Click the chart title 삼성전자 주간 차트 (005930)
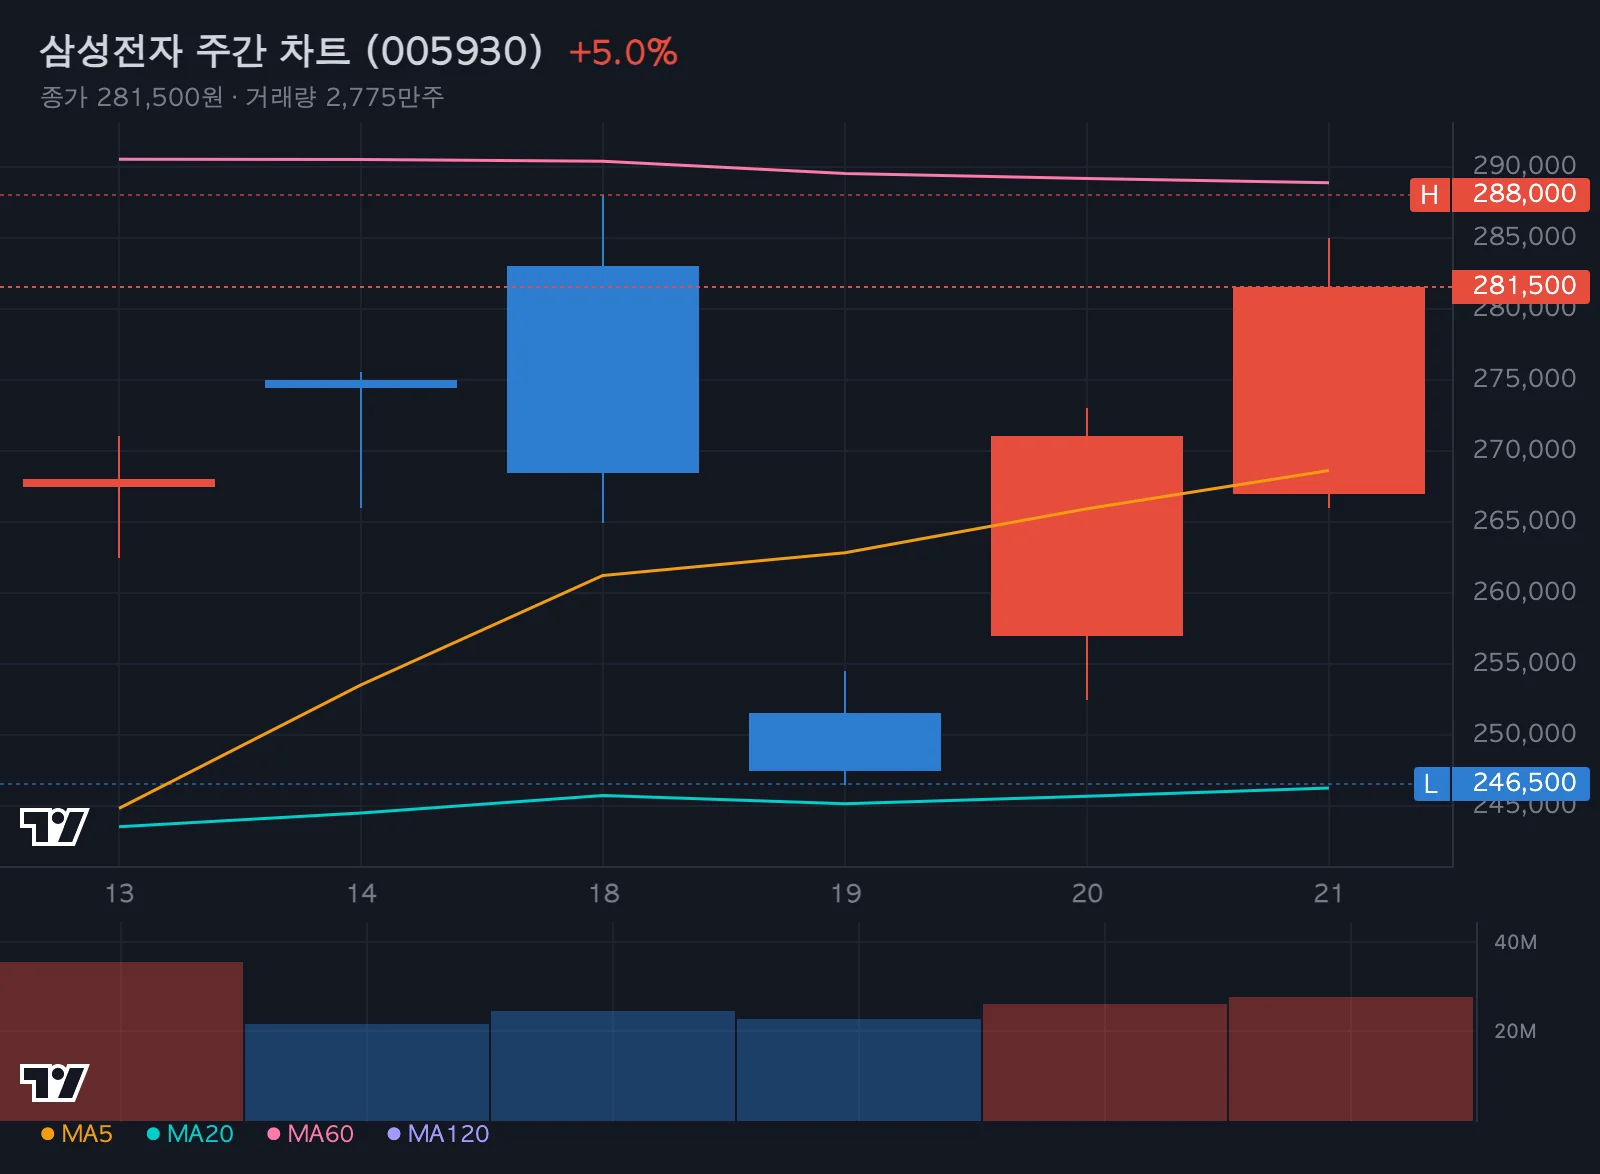This screenshot has width=1600, height=1174. pyautogui.click(x=291, y=51)
